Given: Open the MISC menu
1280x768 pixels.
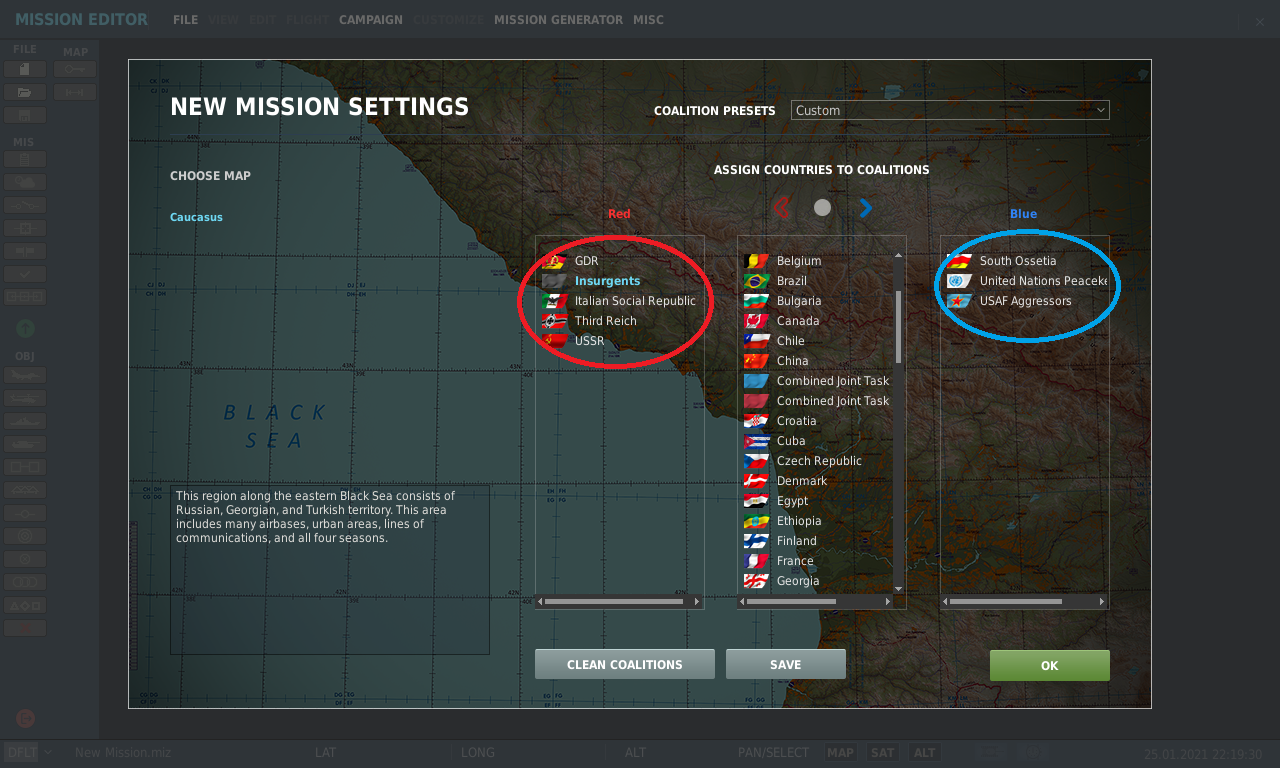Looking at the screenshot, I should tap(648, 20).
